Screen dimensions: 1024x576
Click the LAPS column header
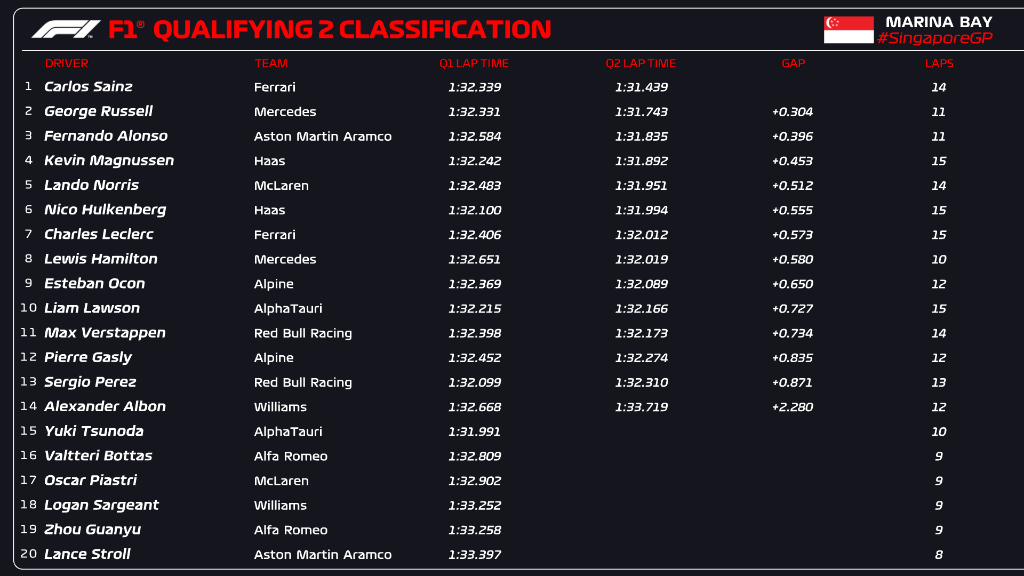(x=939, y=63)
